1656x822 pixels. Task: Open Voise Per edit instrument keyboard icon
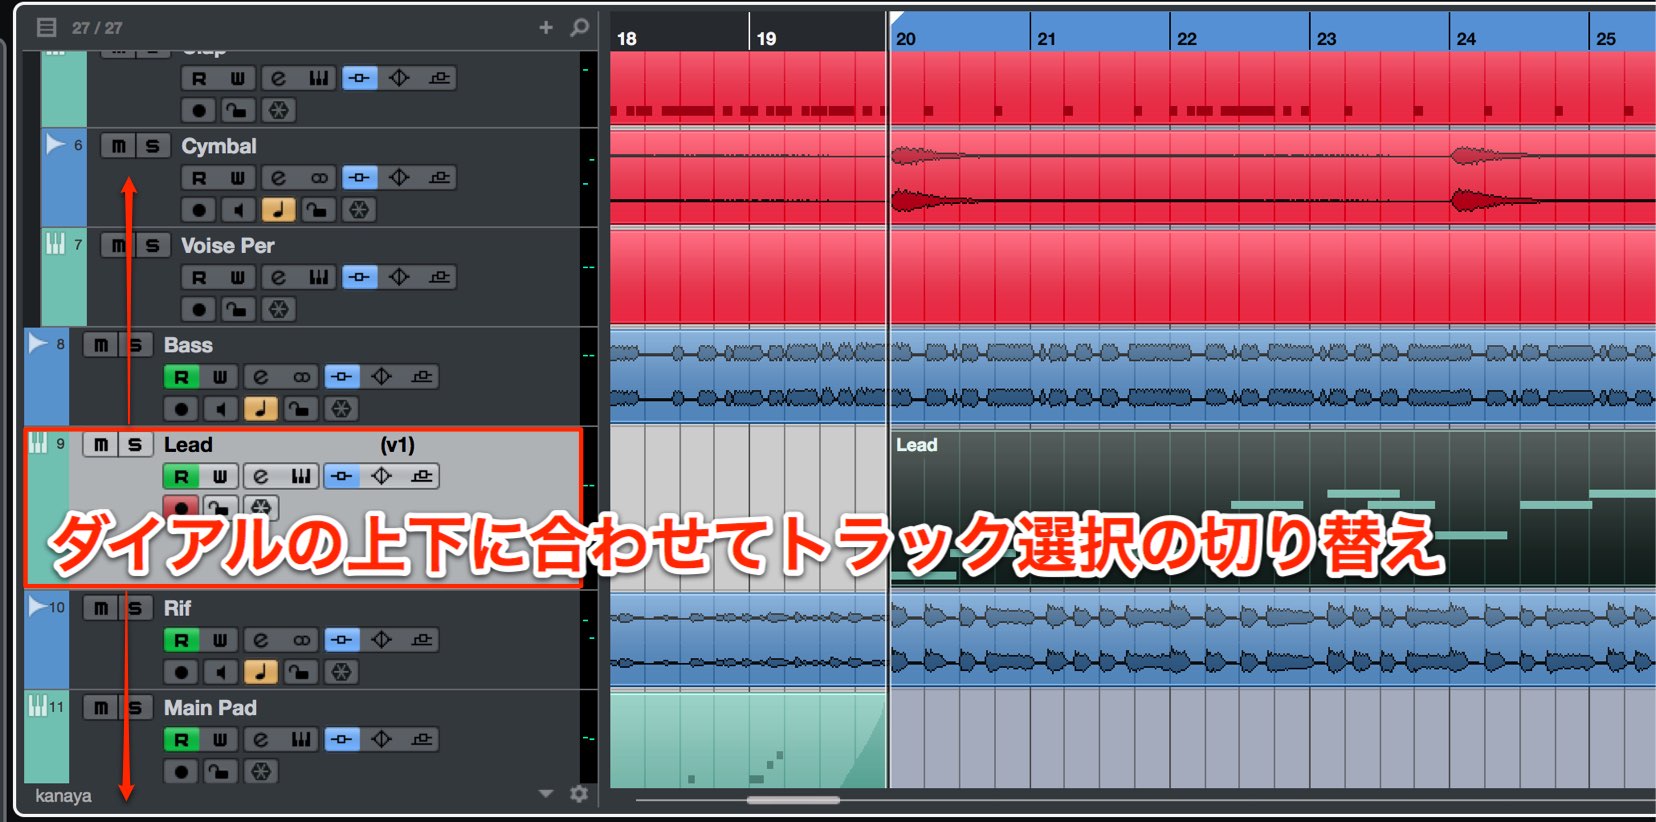pos(319,277)
